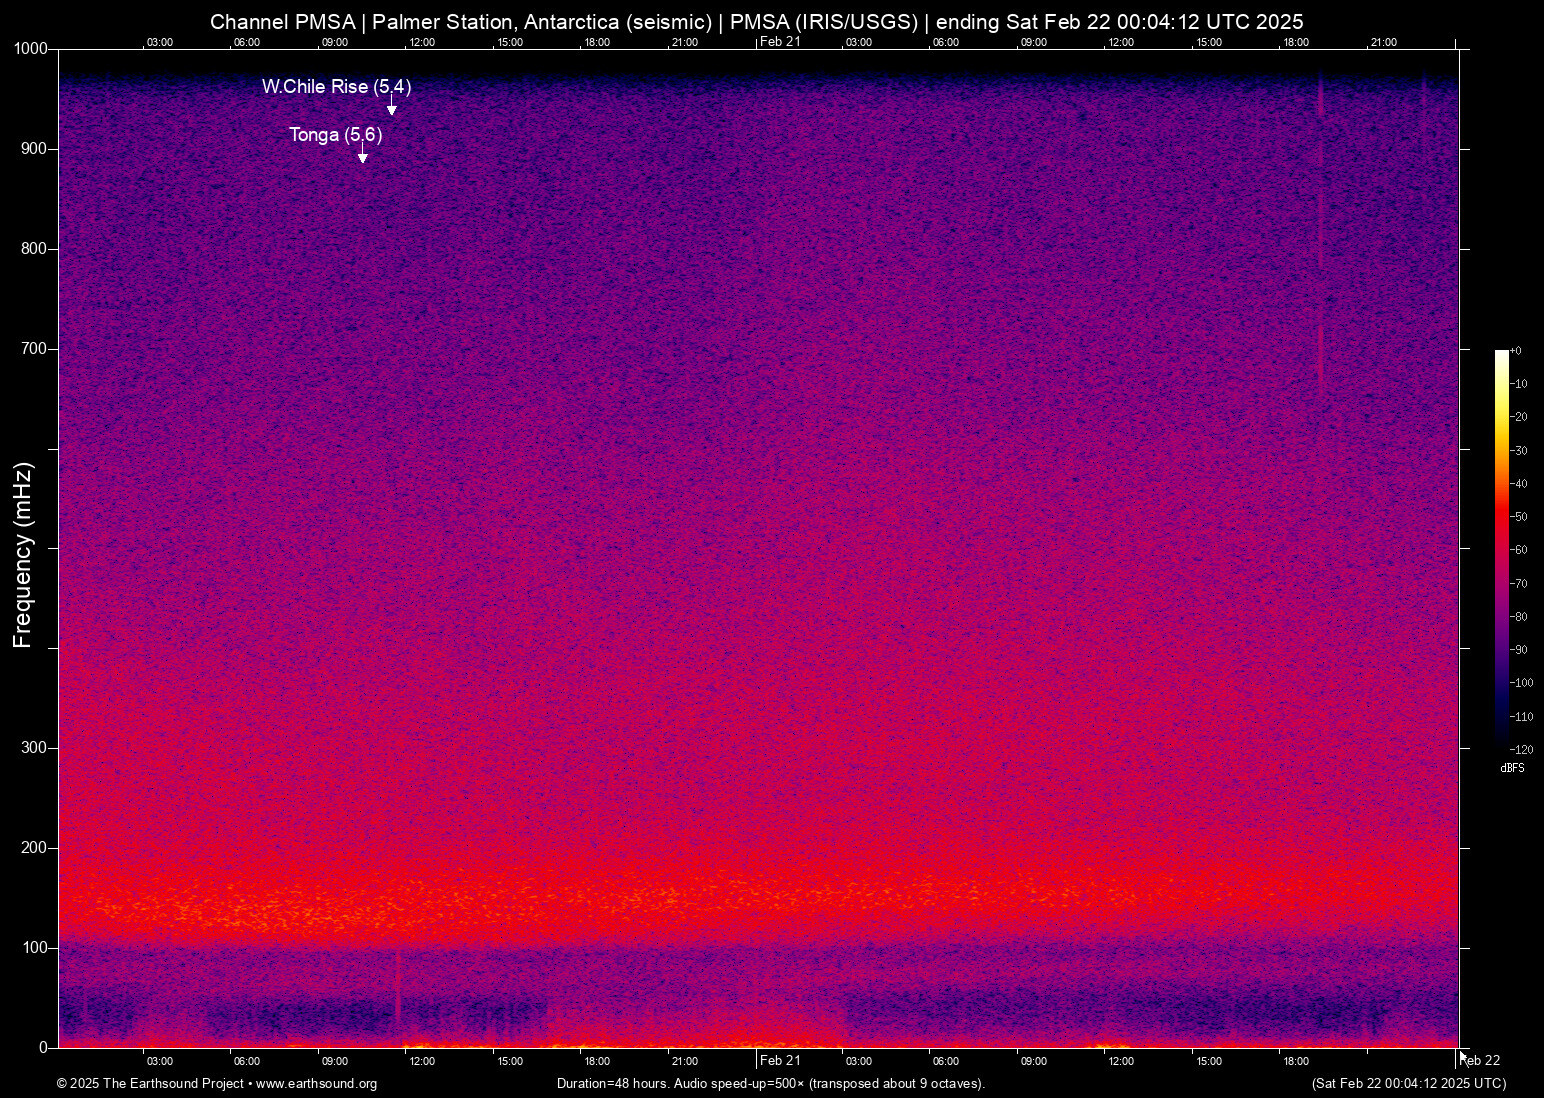Click the audio speed-up description text
The image size is (1544, 1098).
tap(770, 1084)
